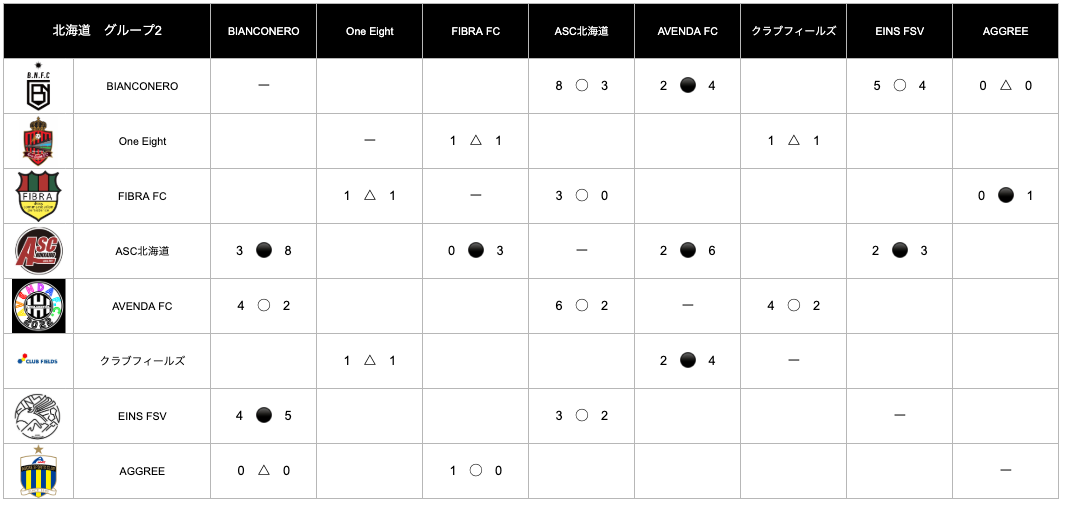Click the BIANCONERO team logo

(38, 87)
